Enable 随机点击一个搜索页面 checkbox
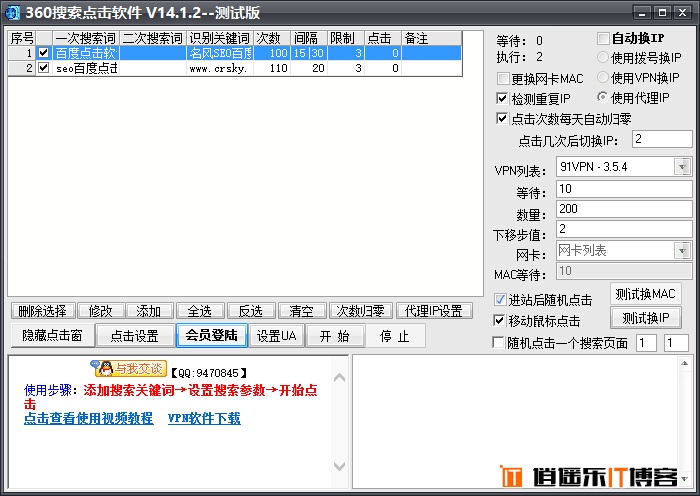 [x=498, y=342]
